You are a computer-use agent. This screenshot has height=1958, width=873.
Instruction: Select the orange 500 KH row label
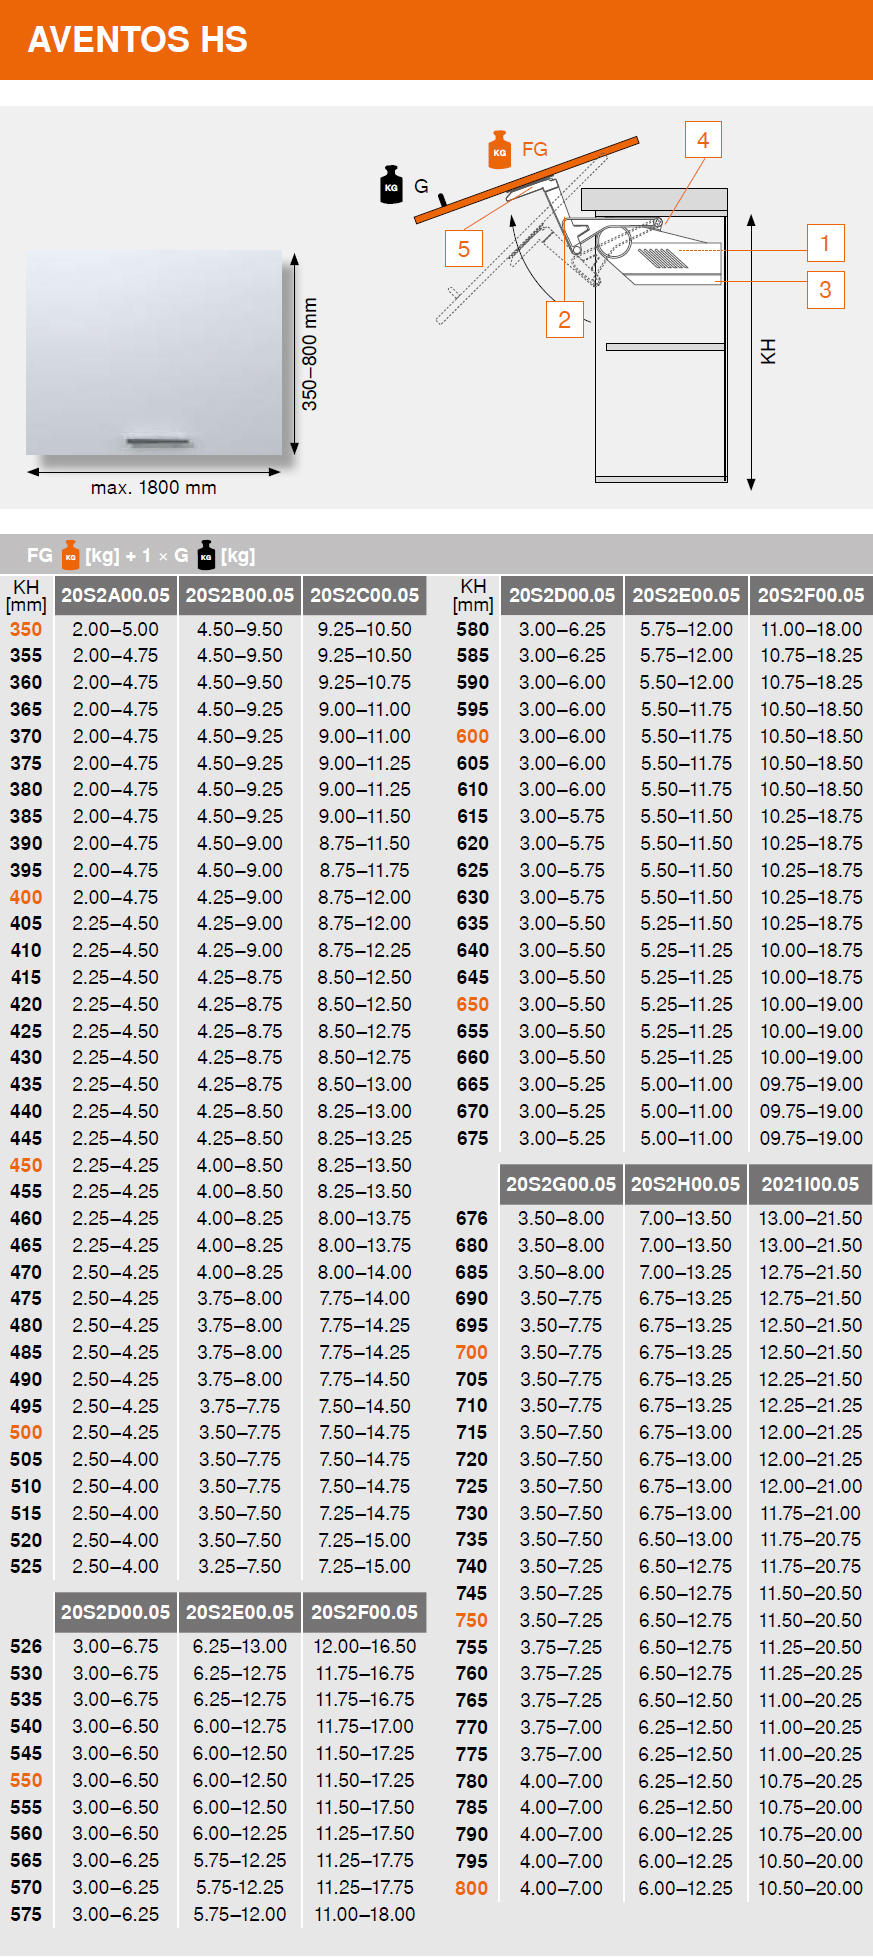coord(26,1432)
